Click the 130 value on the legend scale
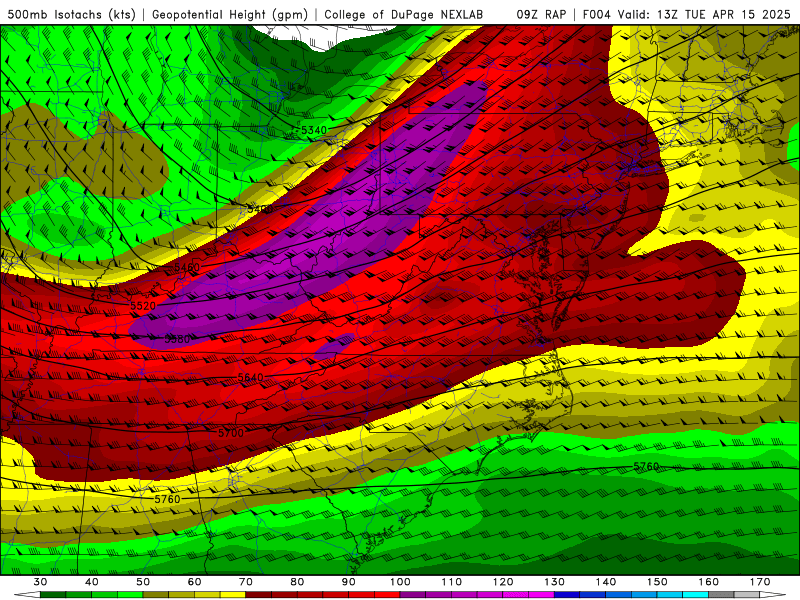Image resolution: width=800 pixels, height=600 pixels. click(555, 582)
